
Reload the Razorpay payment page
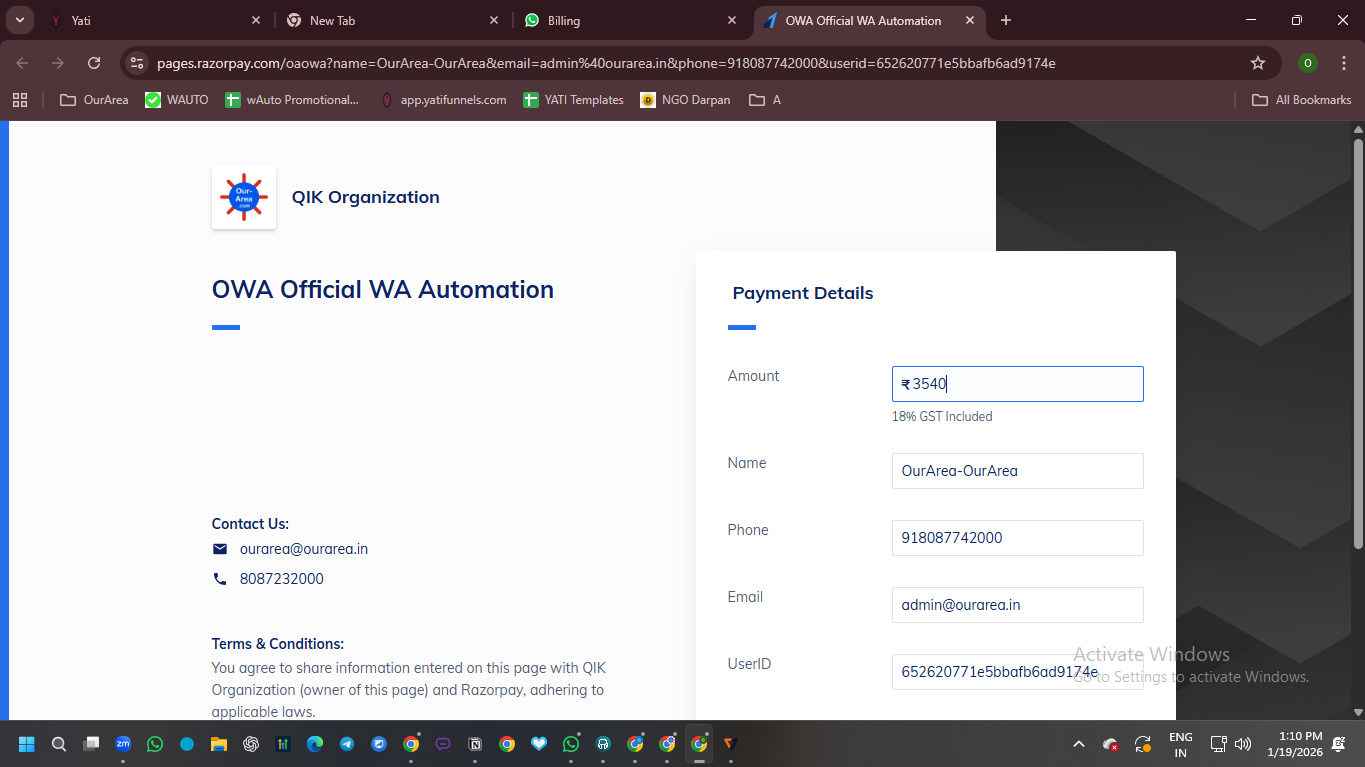pyautogui.click(x=94, y=63)
